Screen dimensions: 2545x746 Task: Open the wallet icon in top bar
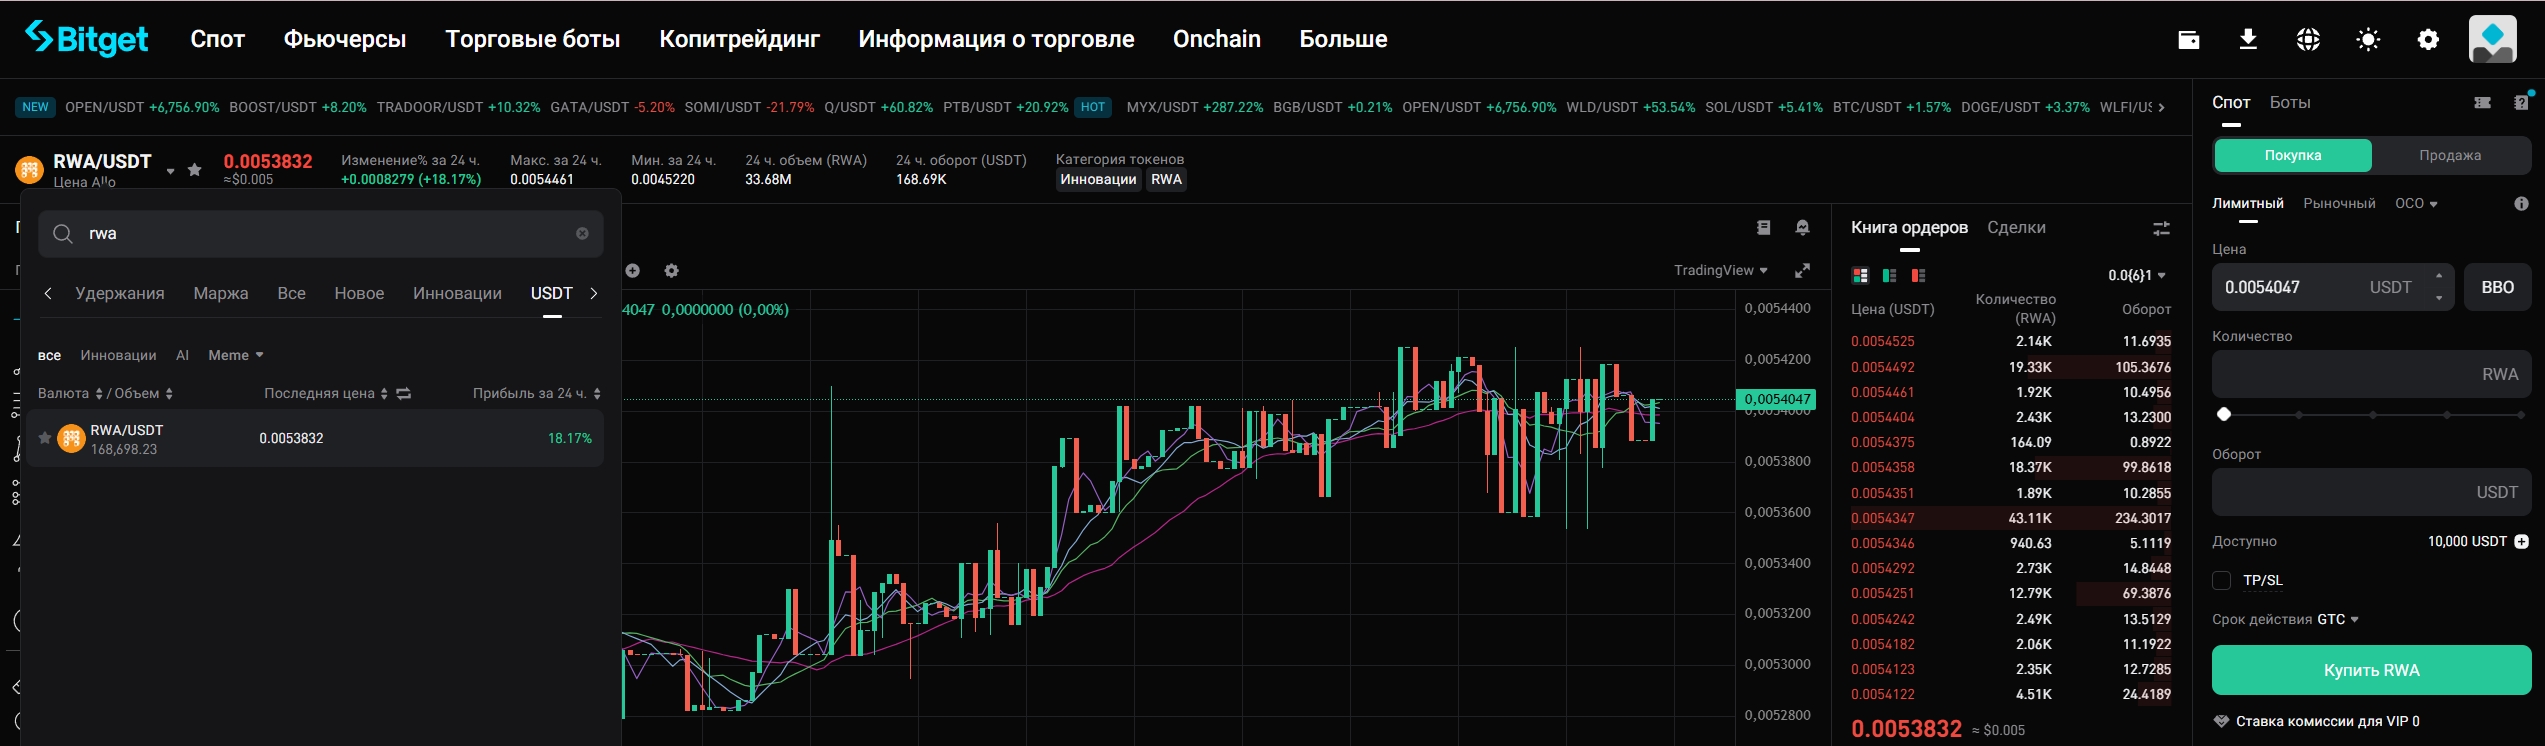[x=2188, y=40]
